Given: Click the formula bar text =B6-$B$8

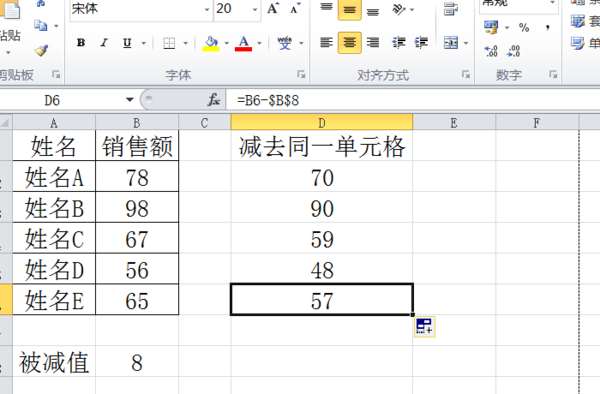Looking at the screenshot, I should pos(268,101).
